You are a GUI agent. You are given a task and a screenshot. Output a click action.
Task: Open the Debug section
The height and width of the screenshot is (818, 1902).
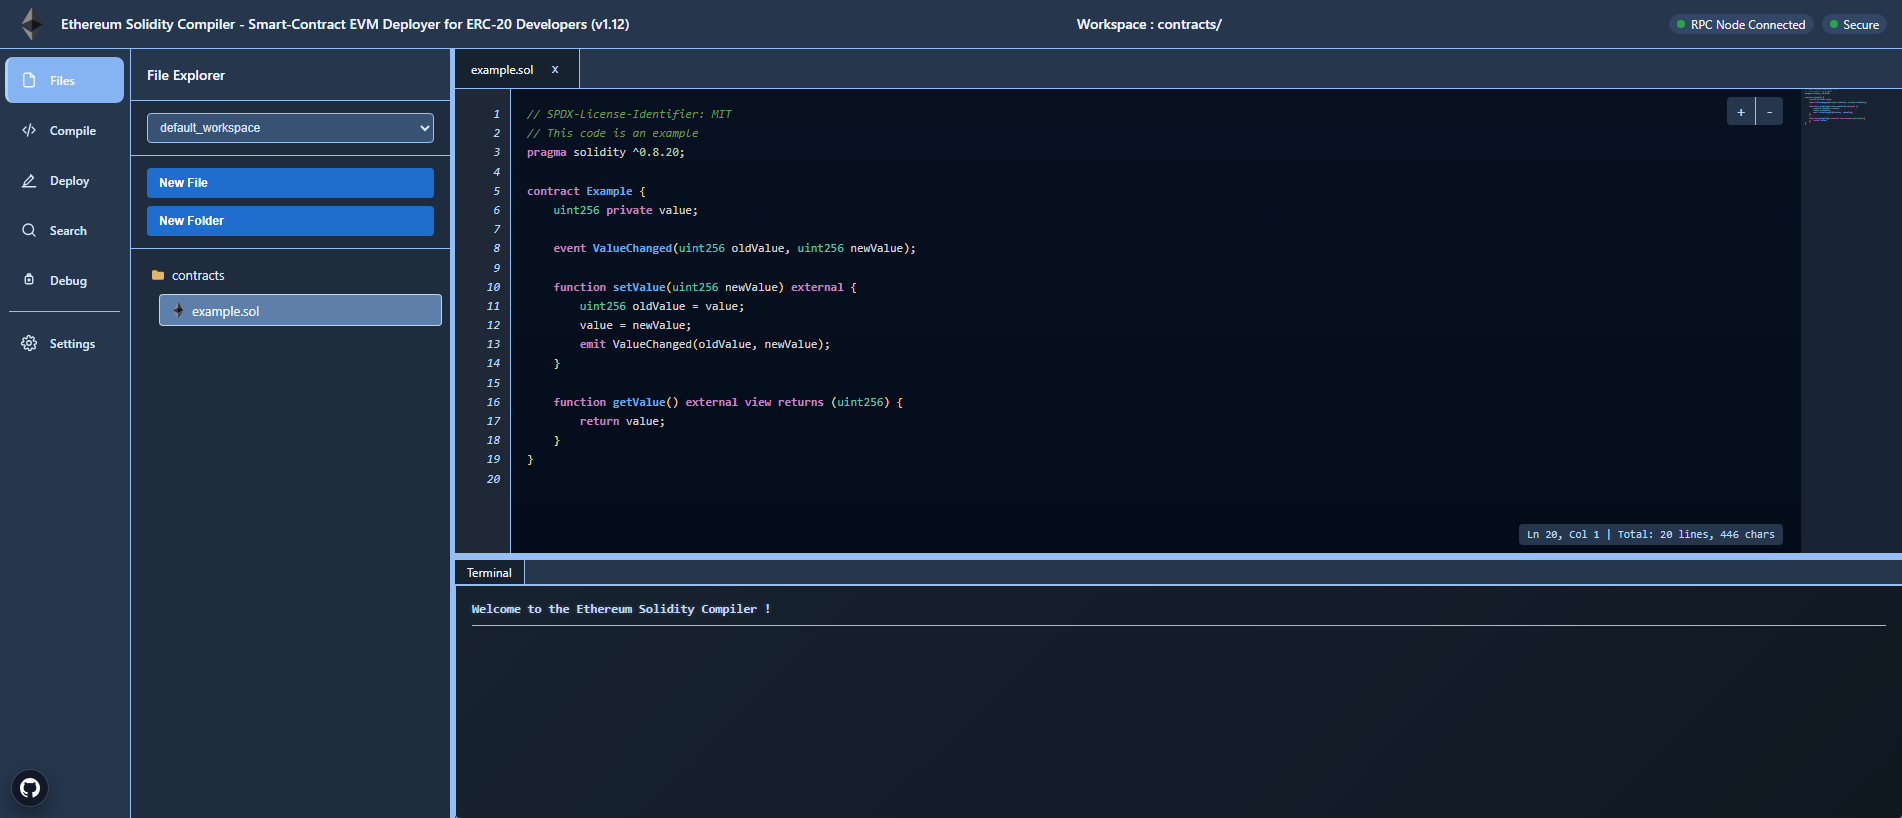click(65, 280)
